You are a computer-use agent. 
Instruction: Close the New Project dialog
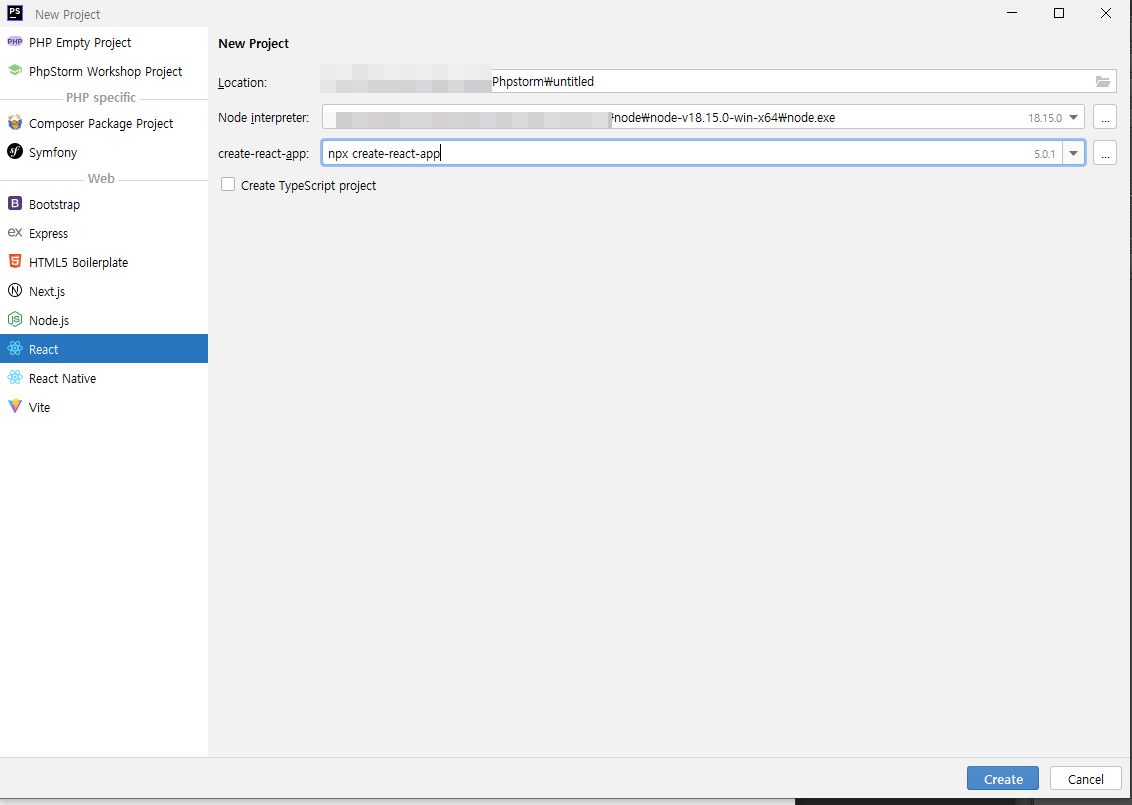[1105, 13]
